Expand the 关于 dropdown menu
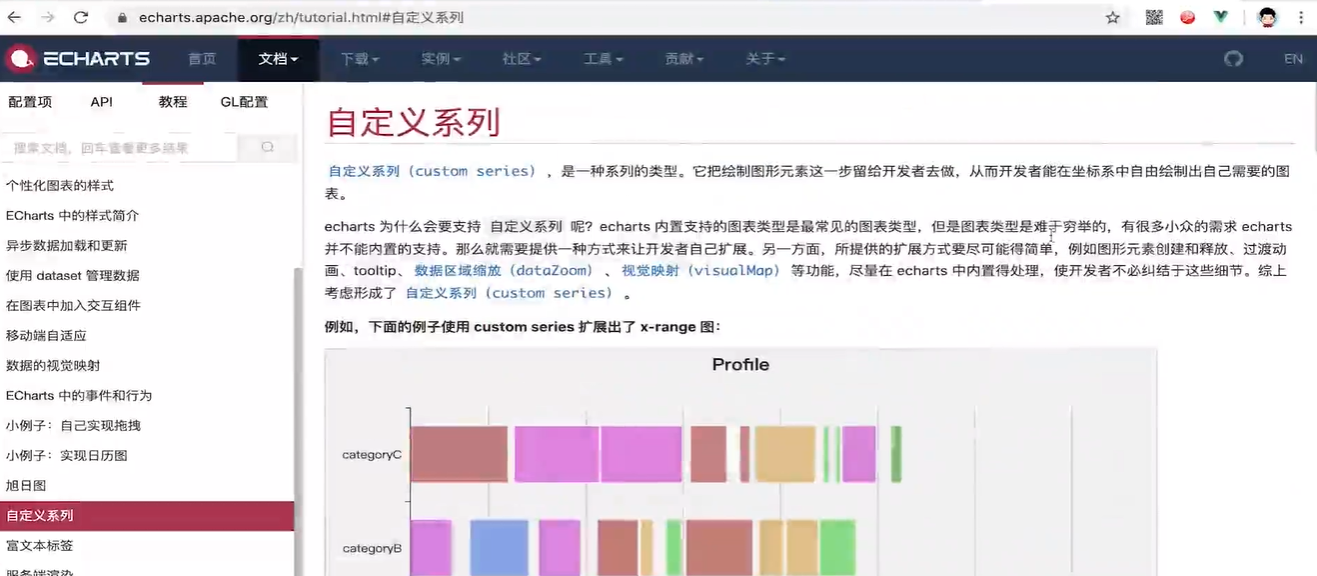Viewport: 1317px width, 576px height. point(765,59)
